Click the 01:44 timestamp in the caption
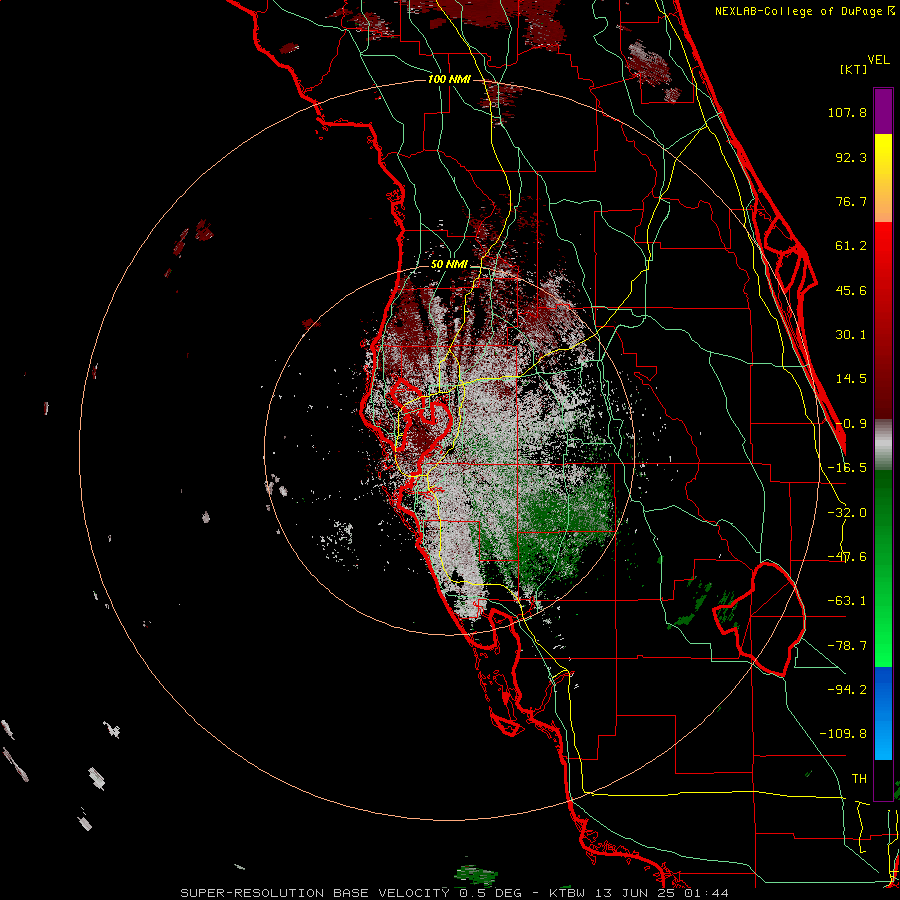 706,893
